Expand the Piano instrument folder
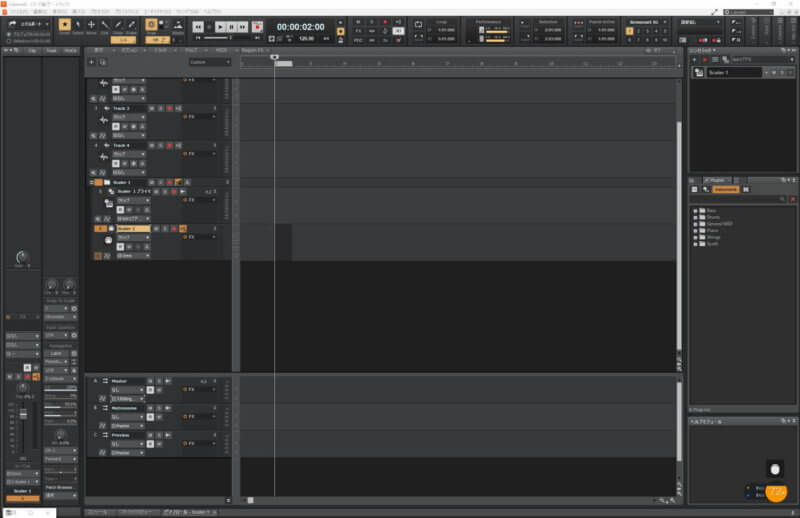 [695, 230]
